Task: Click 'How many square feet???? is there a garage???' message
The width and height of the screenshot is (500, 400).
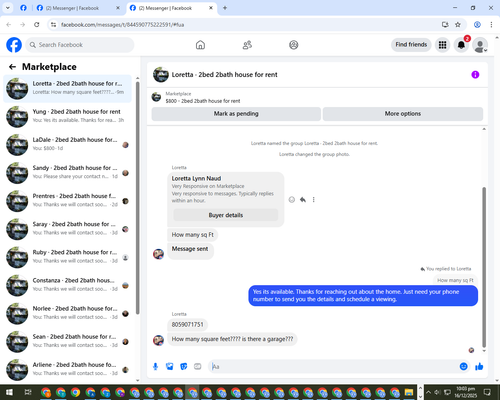Action: [232, 339]
